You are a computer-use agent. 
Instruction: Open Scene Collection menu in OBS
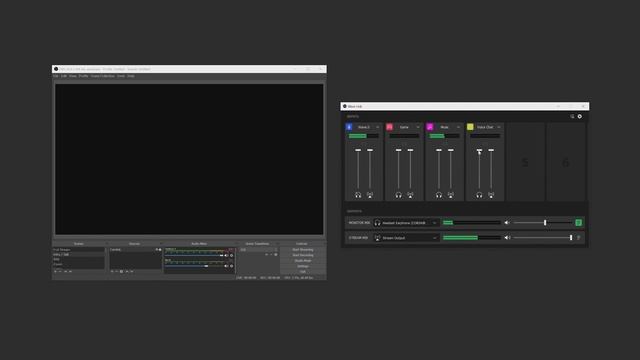coord(102,76)
